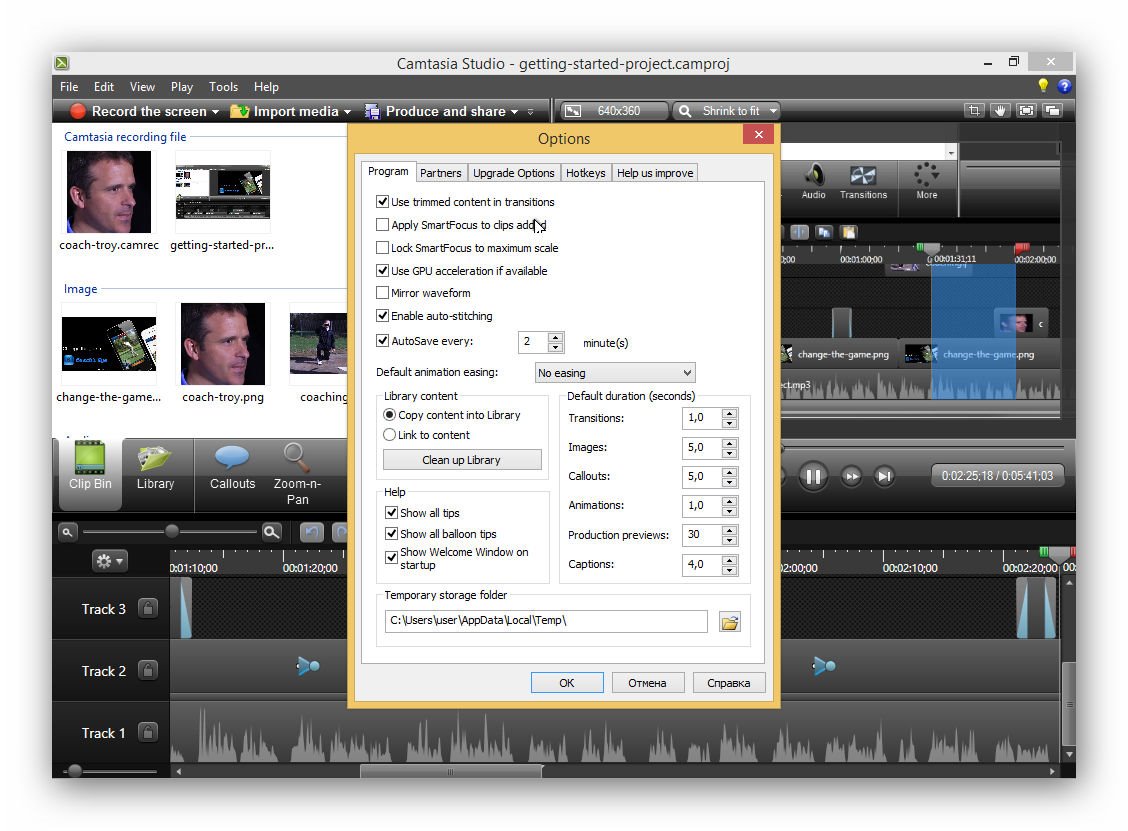Click the timeline zoom out magnifier
The height and width of the screenshot is (831, 1128).
click(67, 532)
